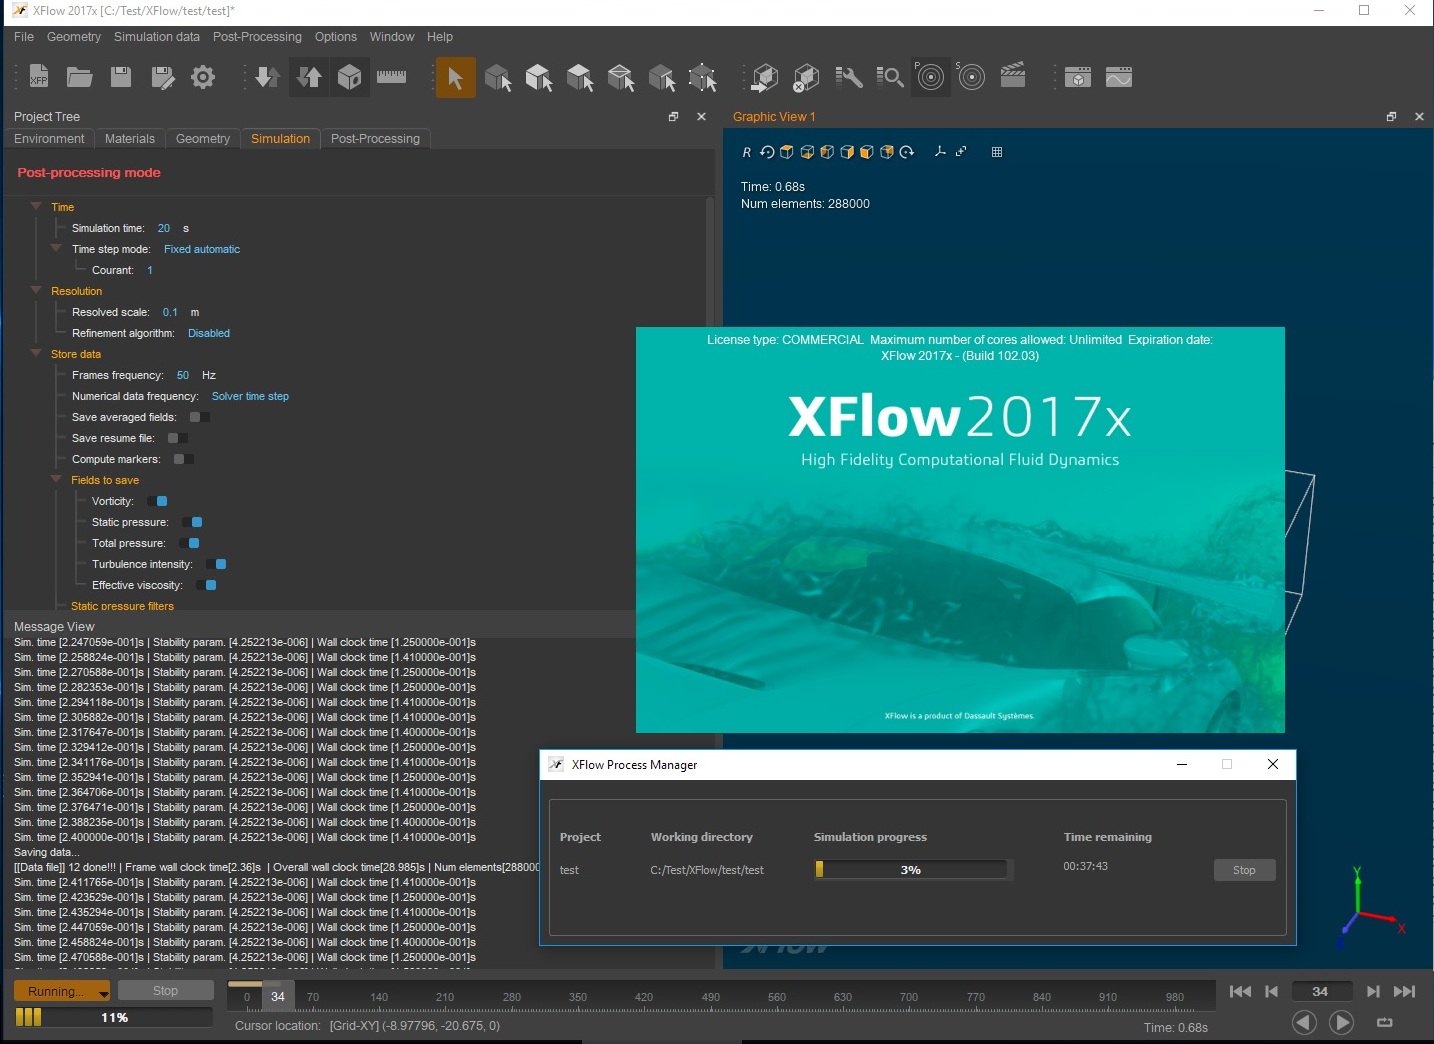Click the Save As pencil-floppy icon
This screenshot has width=1434, height=1044.
(x=162, y=77)
